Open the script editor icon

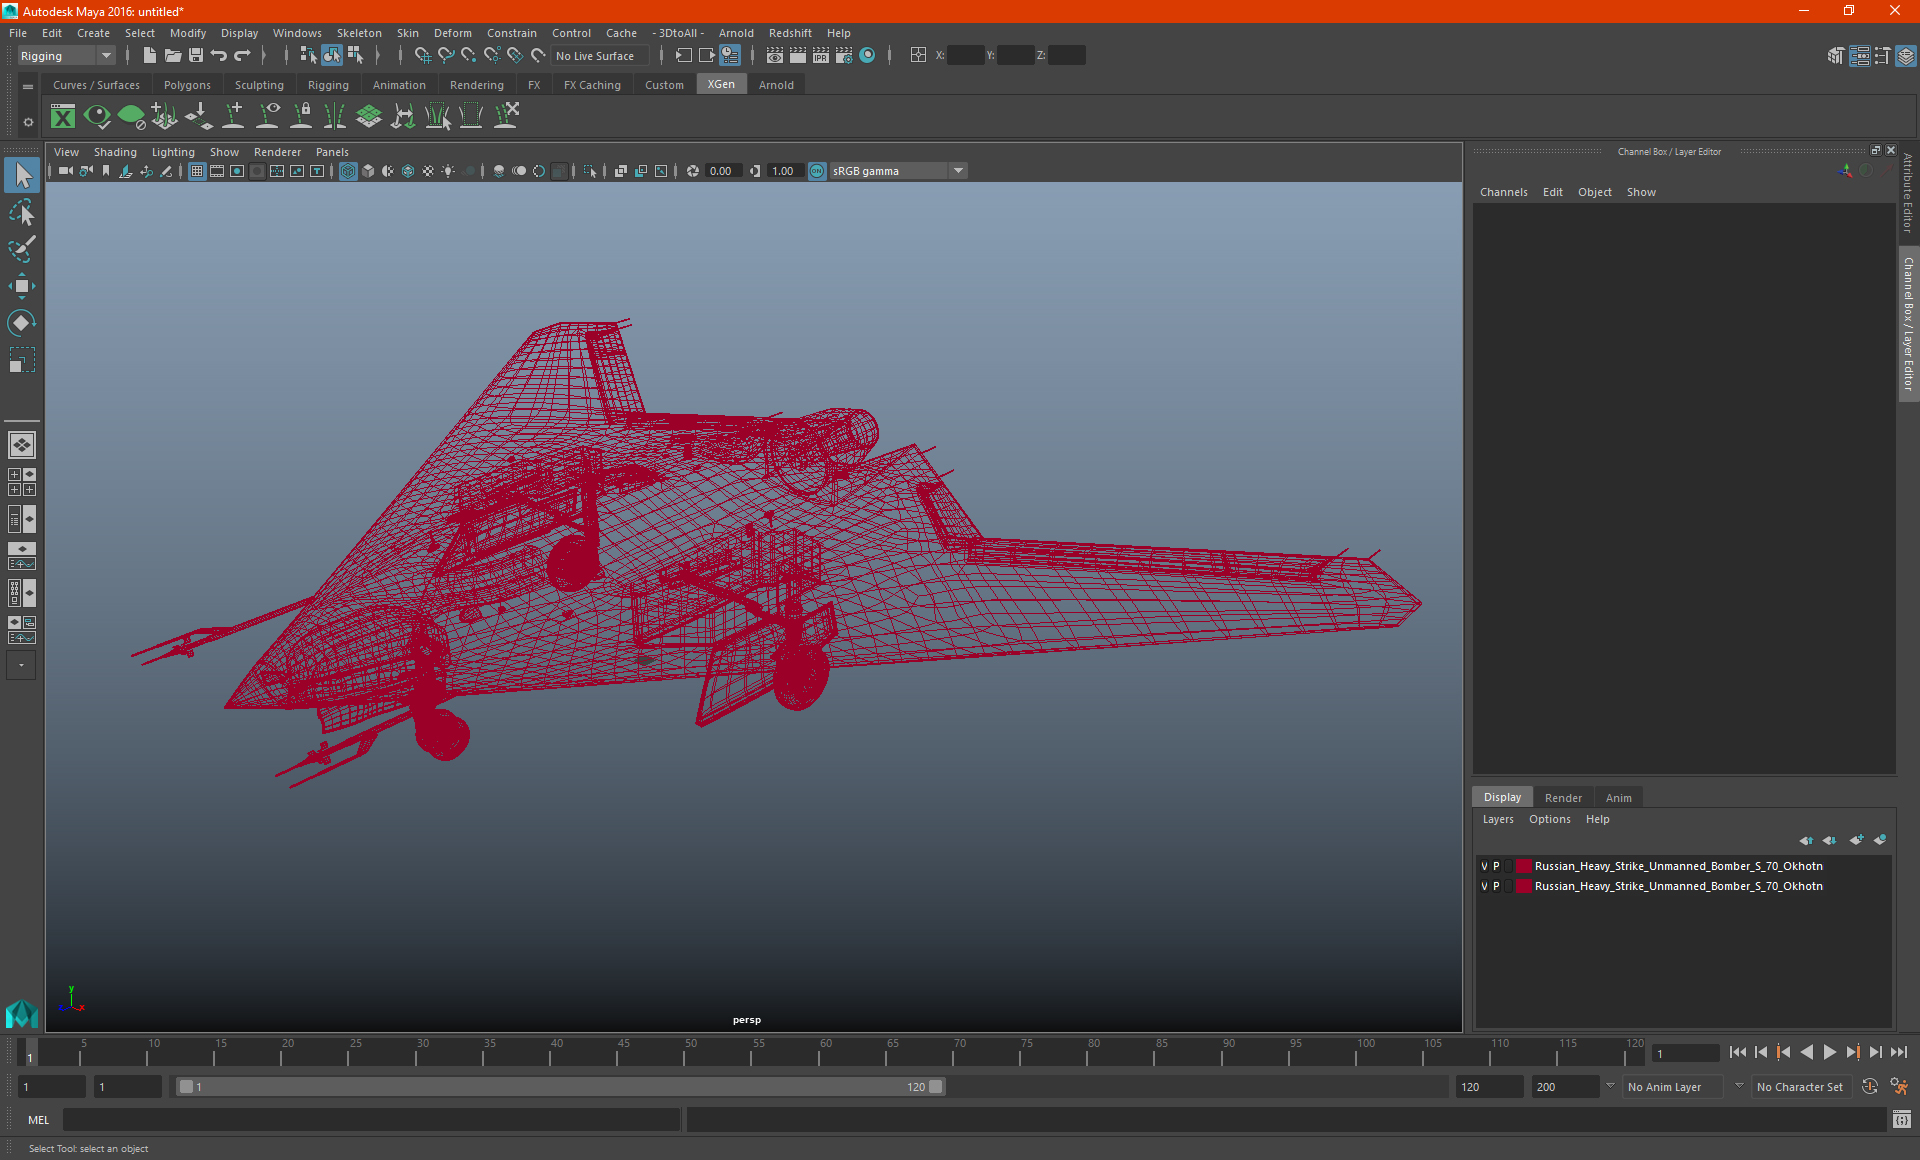pos(1902,1120)
